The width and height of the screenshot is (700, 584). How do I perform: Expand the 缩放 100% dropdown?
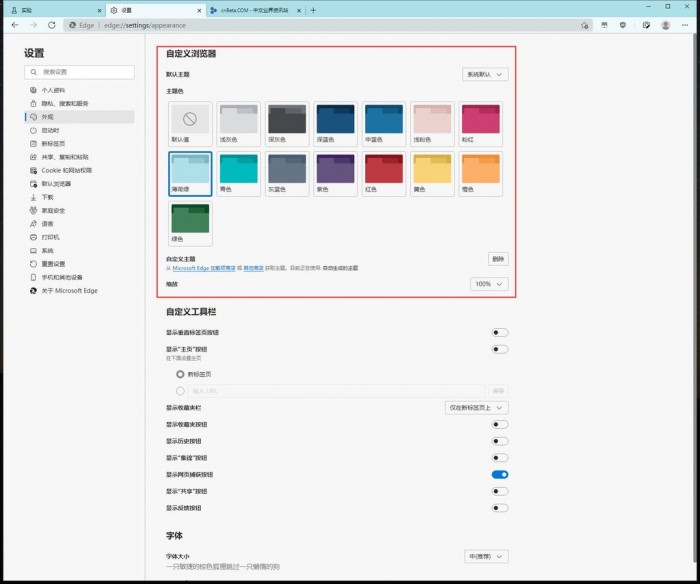[489, 284]
